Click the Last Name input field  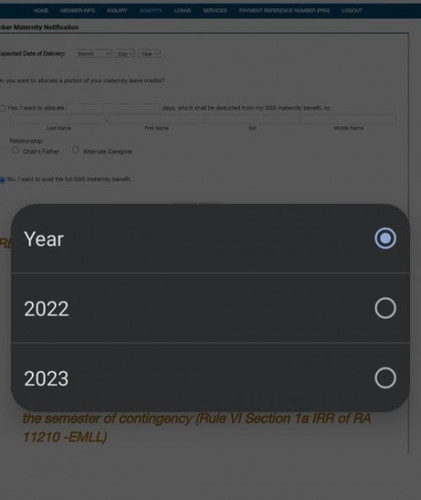(57, 119)
